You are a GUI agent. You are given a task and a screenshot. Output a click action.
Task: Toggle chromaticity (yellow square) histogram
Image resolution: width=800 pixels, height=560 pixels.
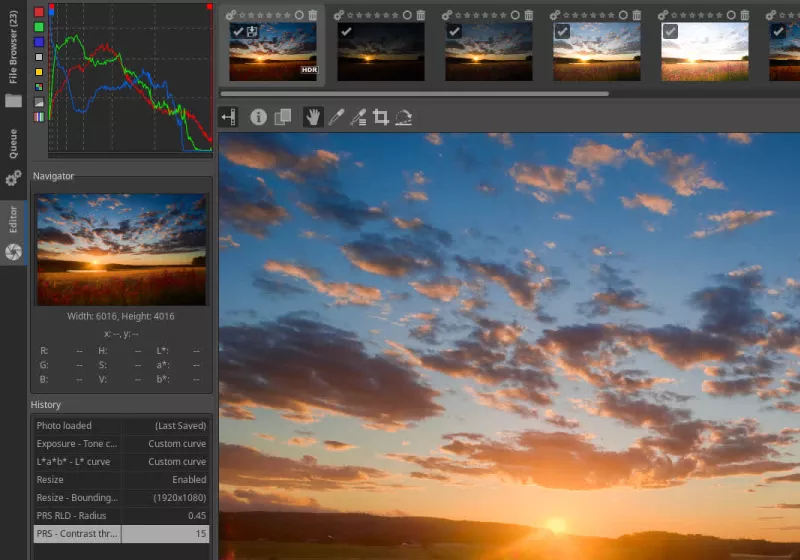click(39, 72)
